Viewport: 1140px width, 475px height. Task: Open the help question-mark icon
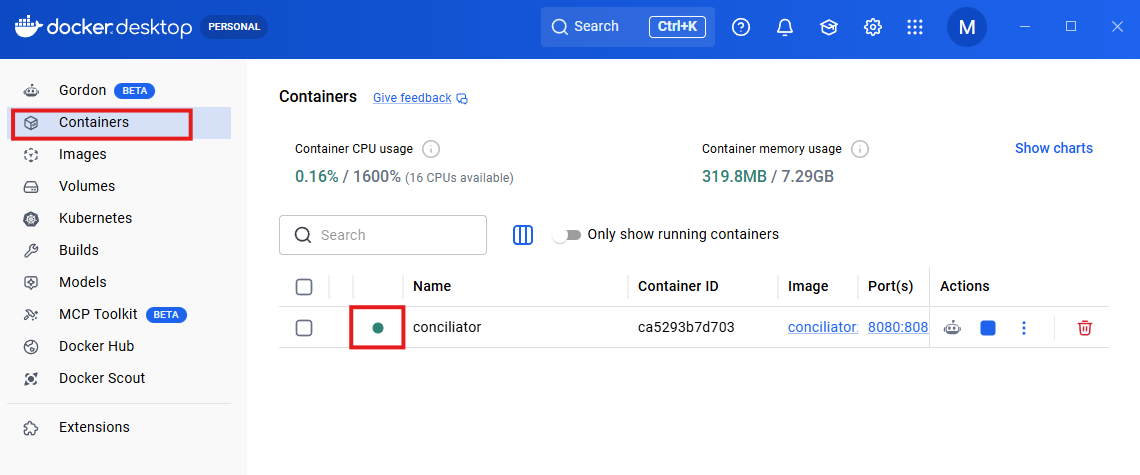point(741,27)
